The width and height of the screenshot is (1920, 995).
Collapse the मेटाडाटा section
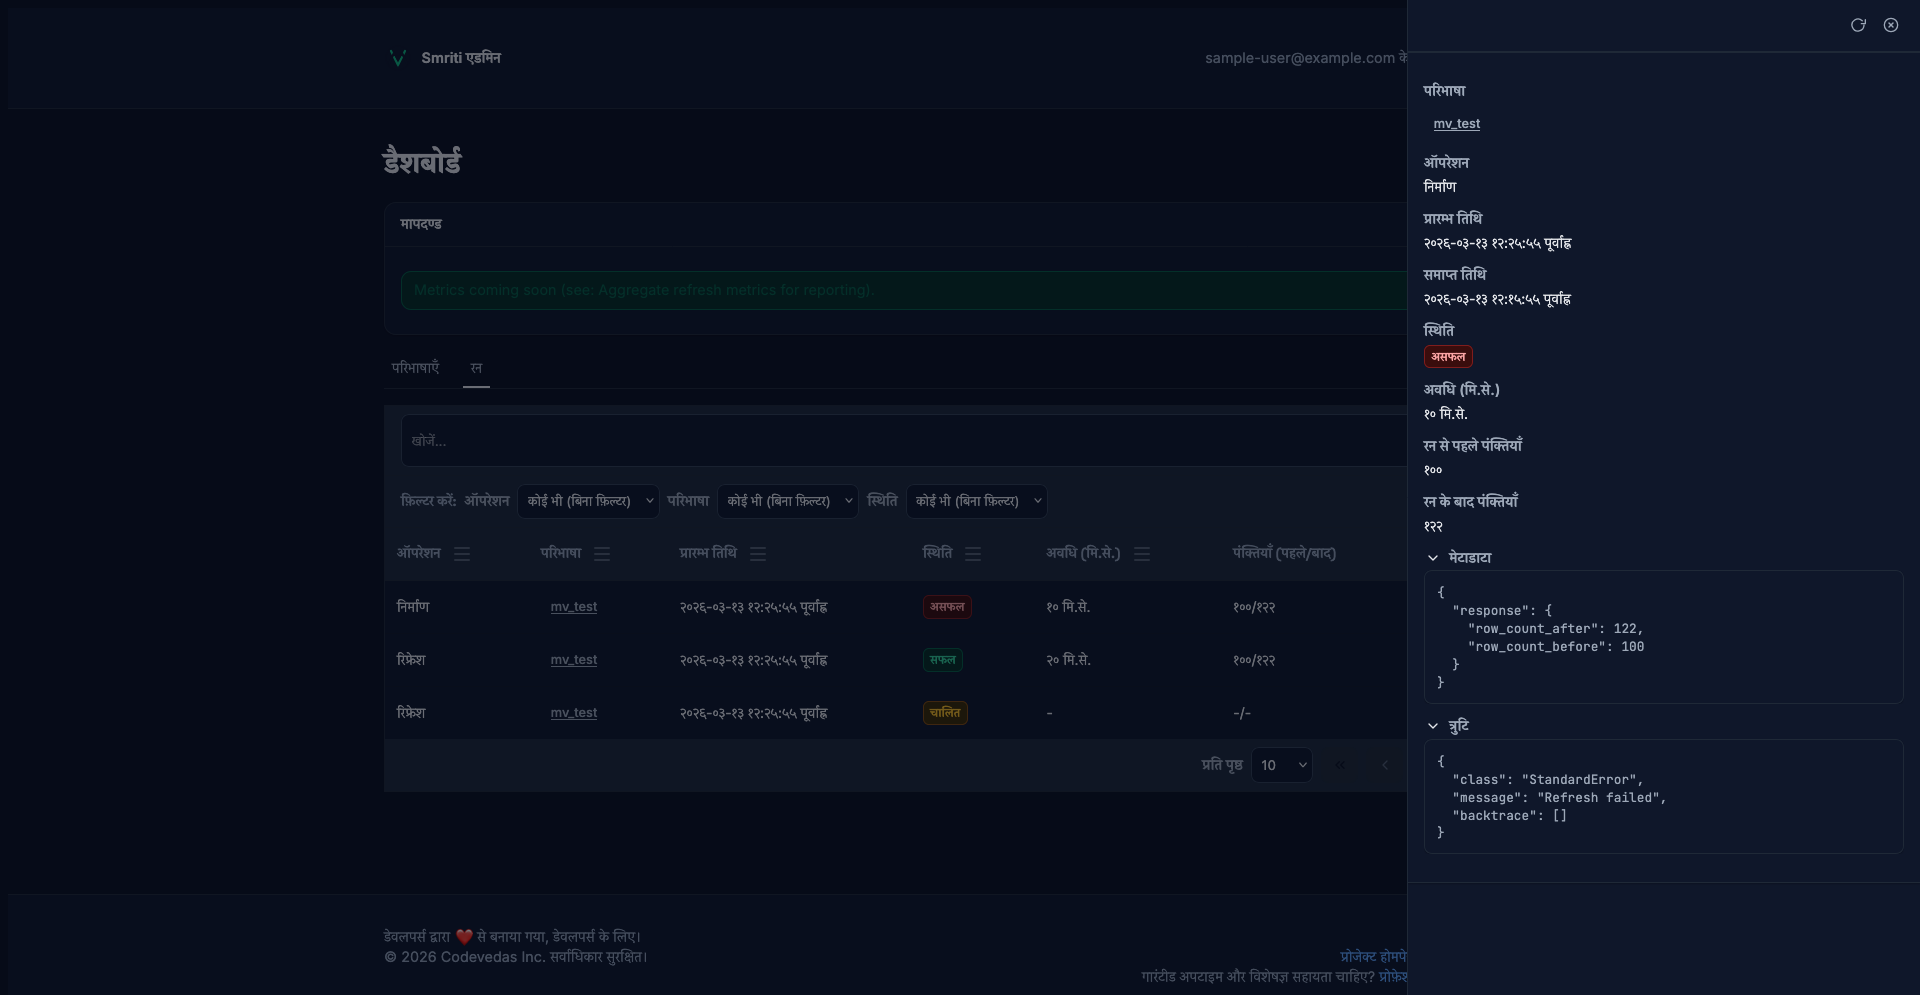[x=1433, y=558]
